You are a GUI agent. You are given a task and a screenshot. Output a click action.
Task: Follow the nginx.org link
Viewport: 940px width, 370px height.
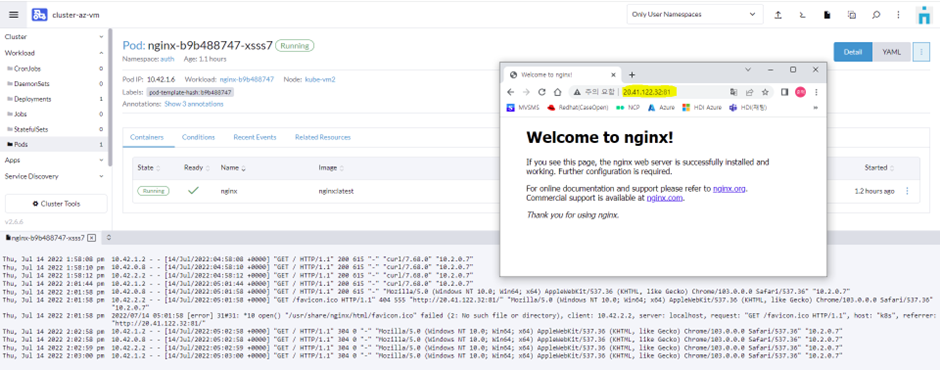(730, 189)
